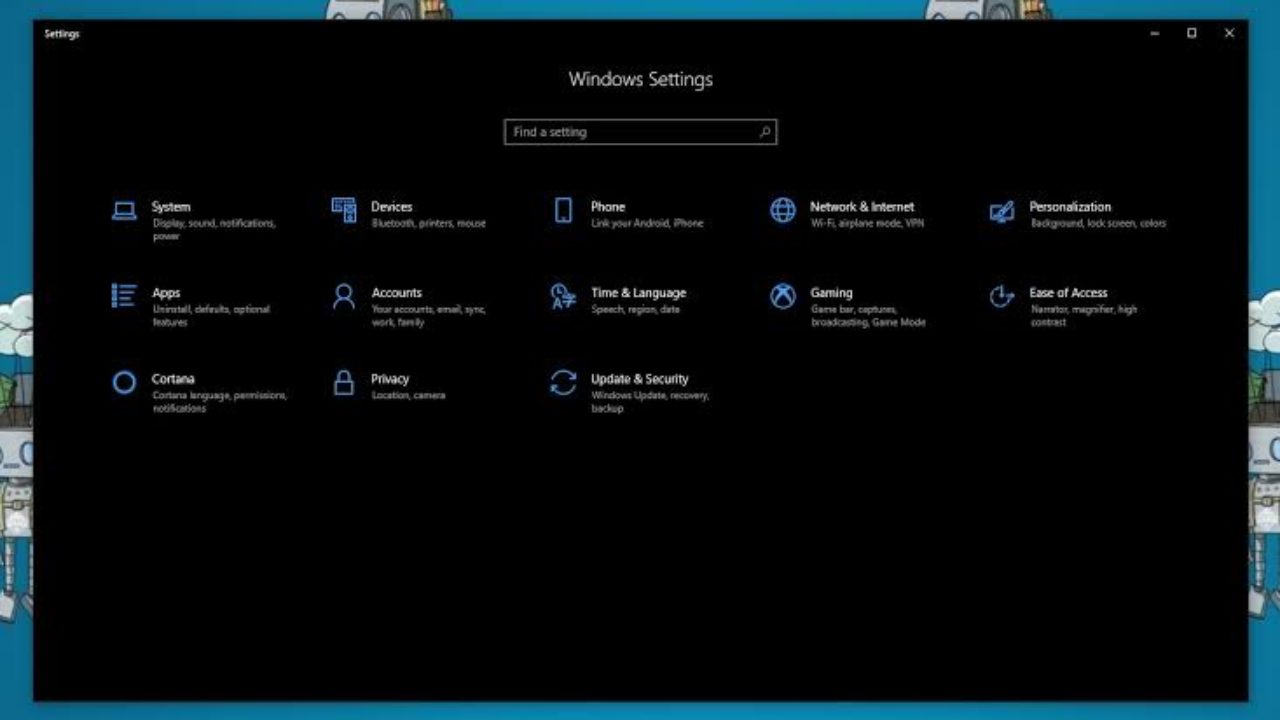Click 'Uninstall, defaults, optional features' text
1280x720 pixels.
211,316
